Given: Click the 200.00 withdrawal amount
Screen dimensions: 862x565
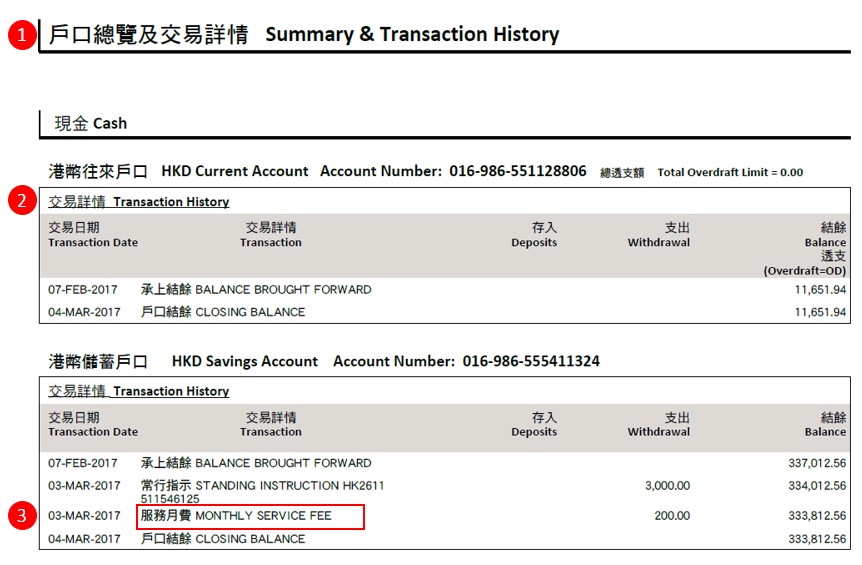Looking at the screenshot, I should point(672,516).
